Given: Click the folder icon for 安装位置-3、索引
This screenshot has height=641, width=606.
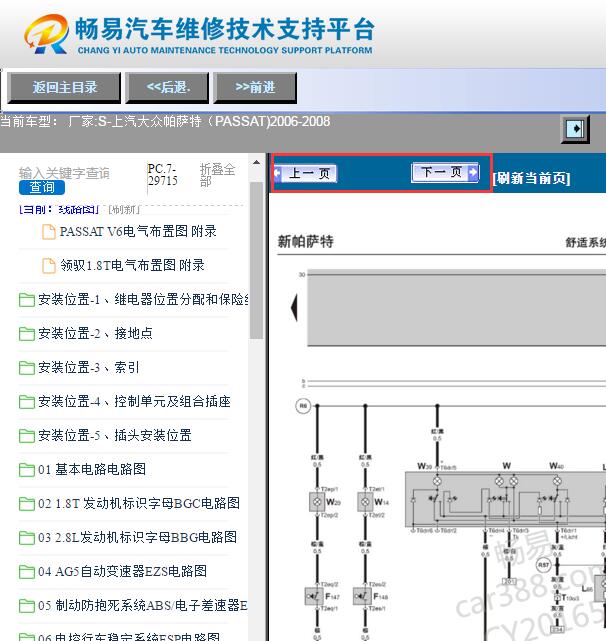Looking at the screenshot, I should click(27, 368).
